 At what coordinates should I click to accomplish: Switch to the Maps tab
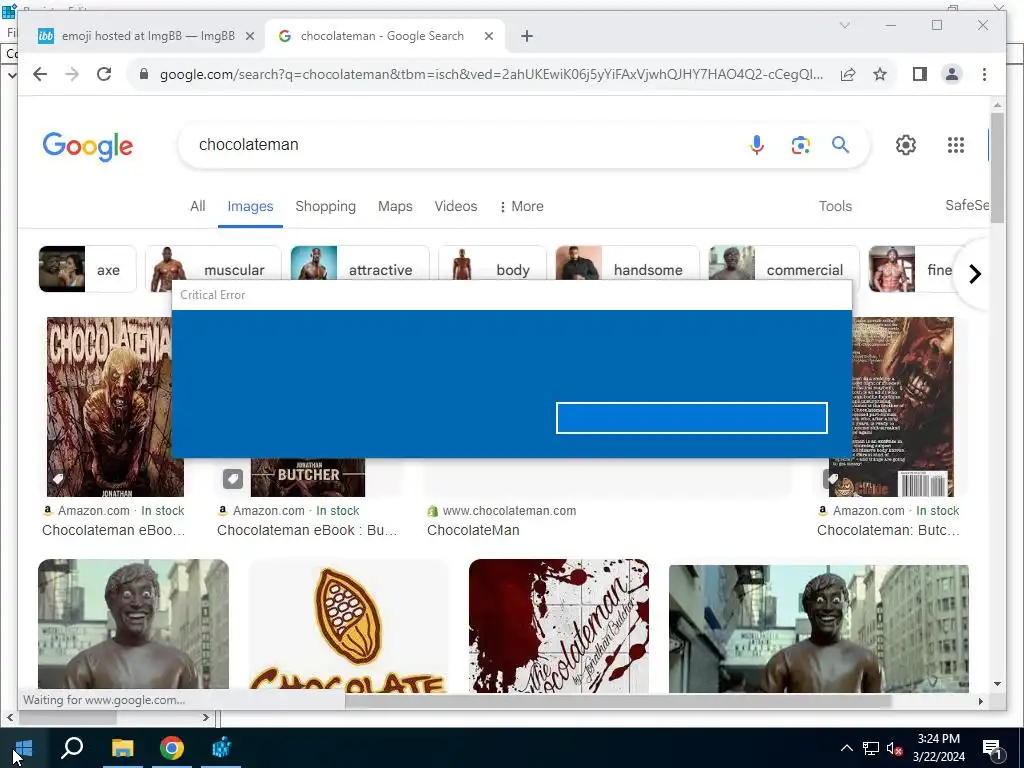(395, 206)
